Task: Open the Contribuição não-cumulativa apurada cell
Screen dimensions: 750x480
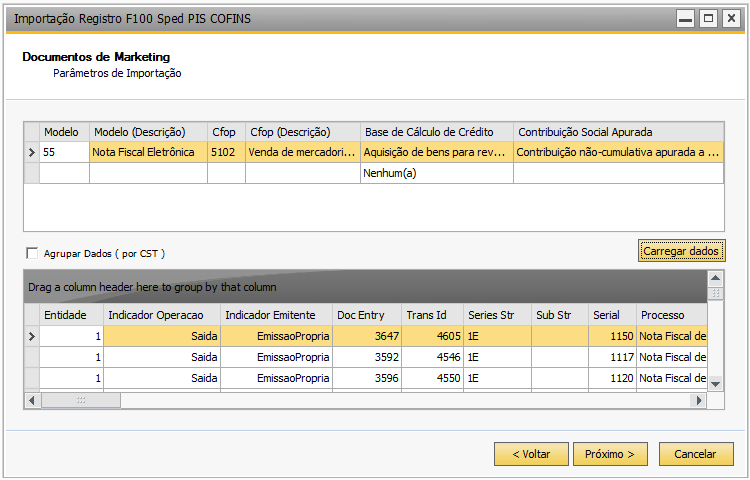Action: (618, 152)
